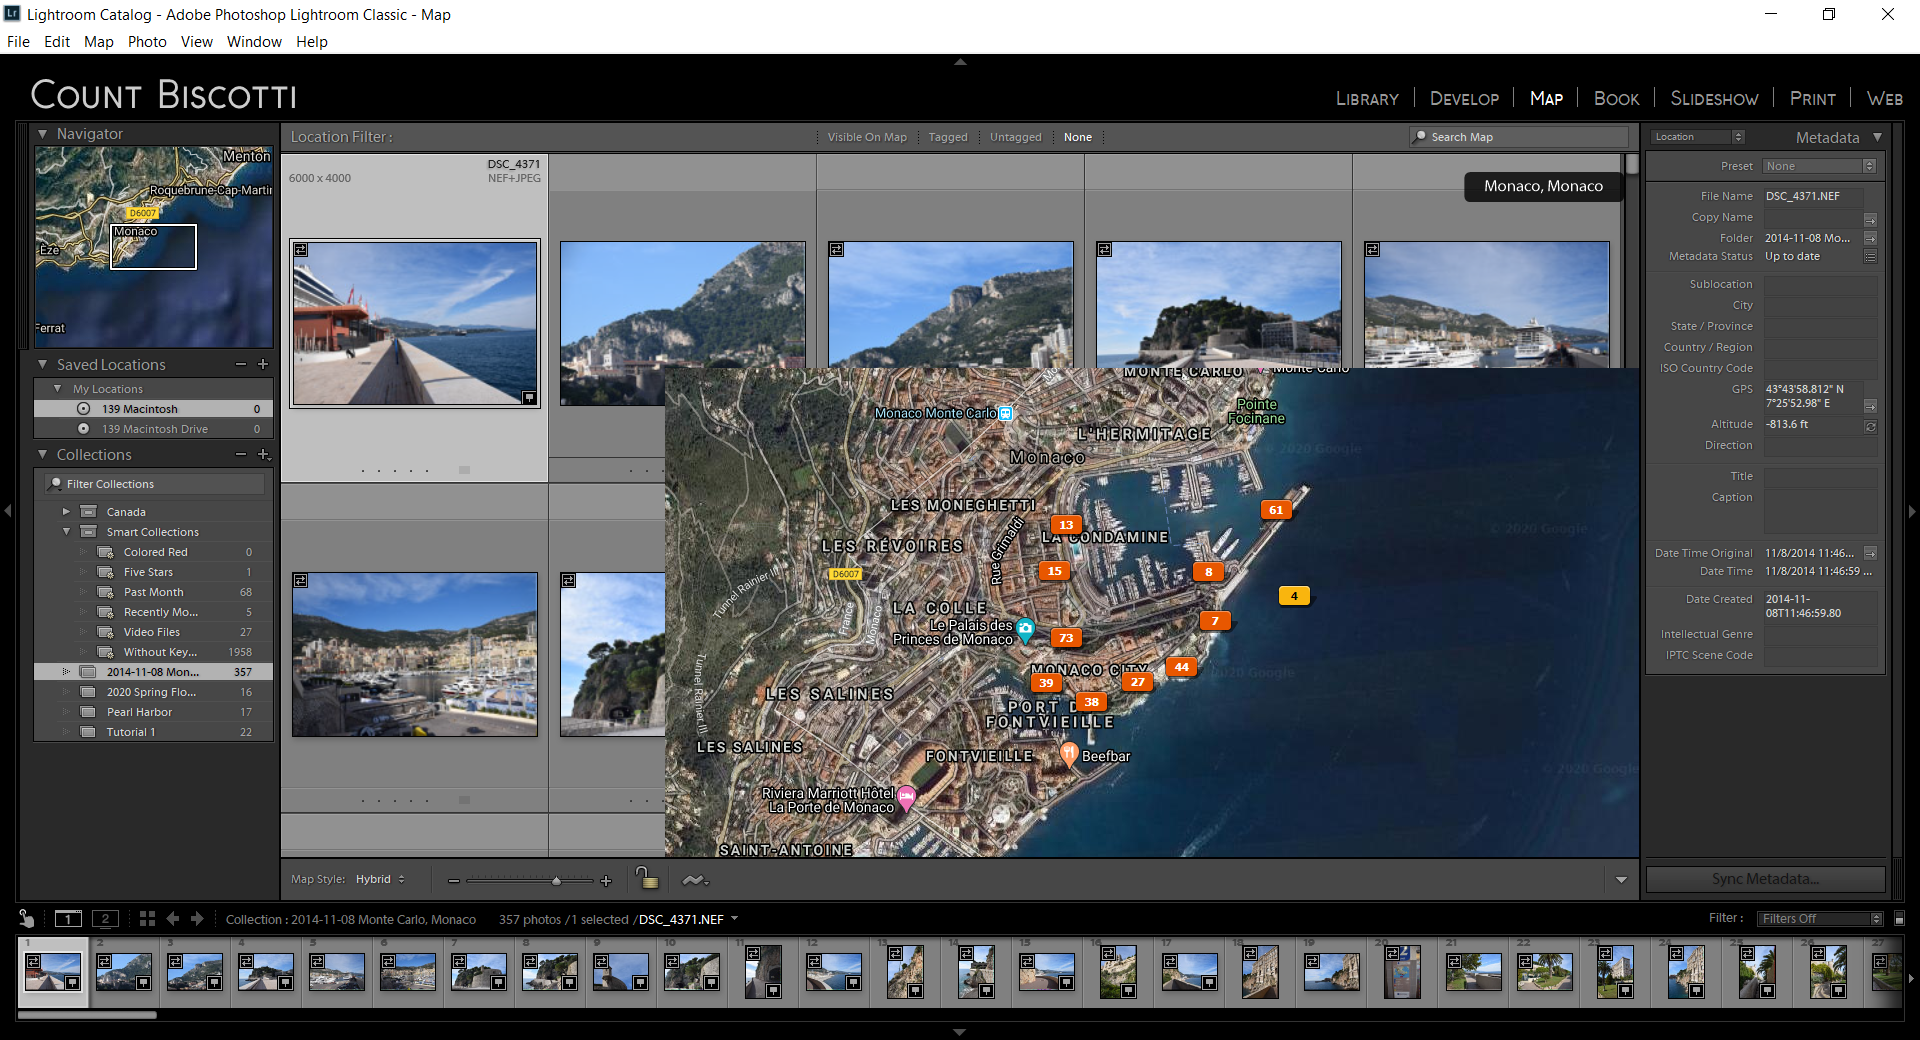Open the Photo menu
Viewport: 1920px width, 1040px height.
pos(147,42)
